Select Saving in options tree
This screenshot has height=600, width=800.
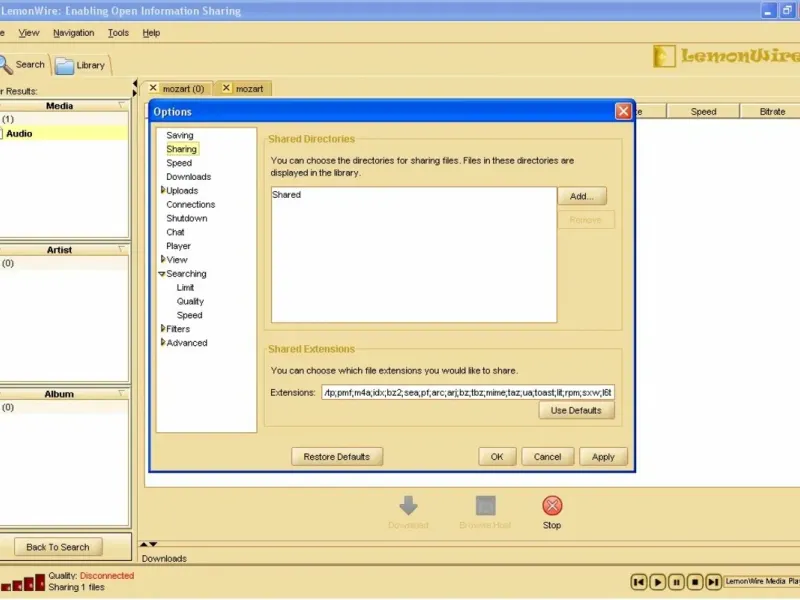click(180, 135)
